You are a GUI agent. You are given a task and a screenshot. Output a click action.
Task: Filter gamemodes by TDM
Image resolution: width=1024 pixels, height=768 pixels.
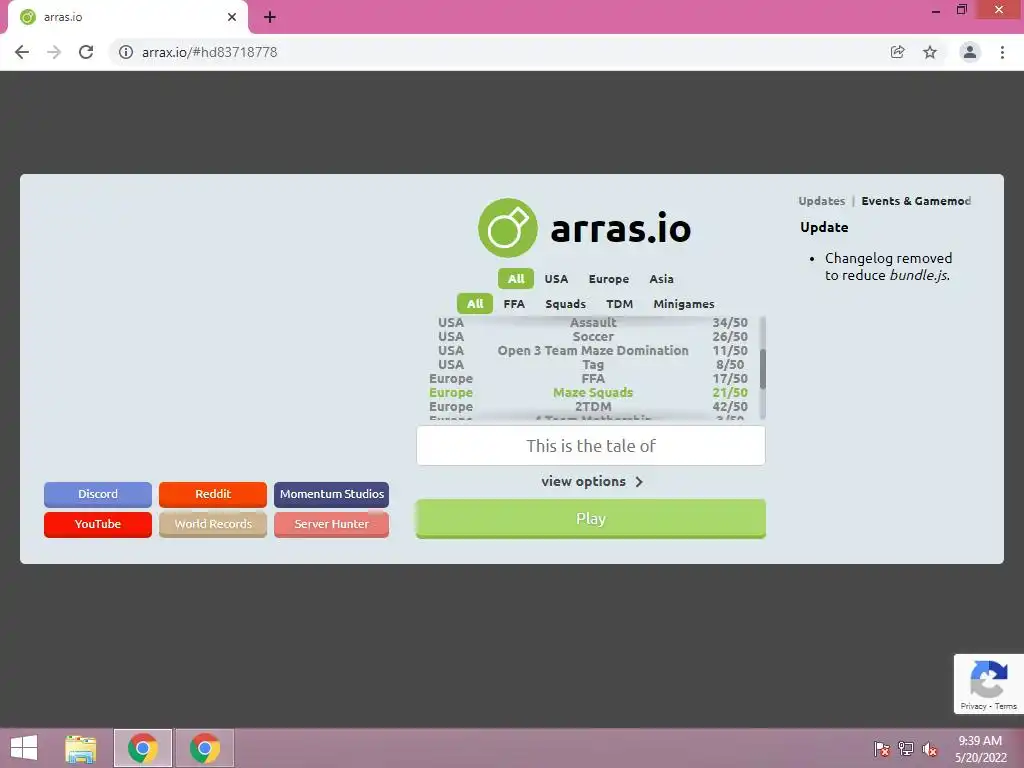pyautogui.click(x=619, y=304)
